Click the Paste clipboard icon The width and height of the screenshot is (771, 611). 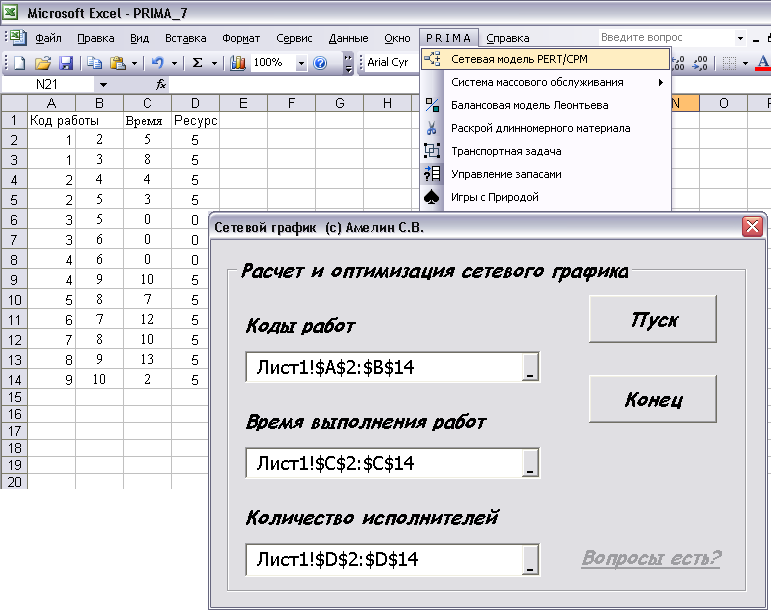click(118, 63)
